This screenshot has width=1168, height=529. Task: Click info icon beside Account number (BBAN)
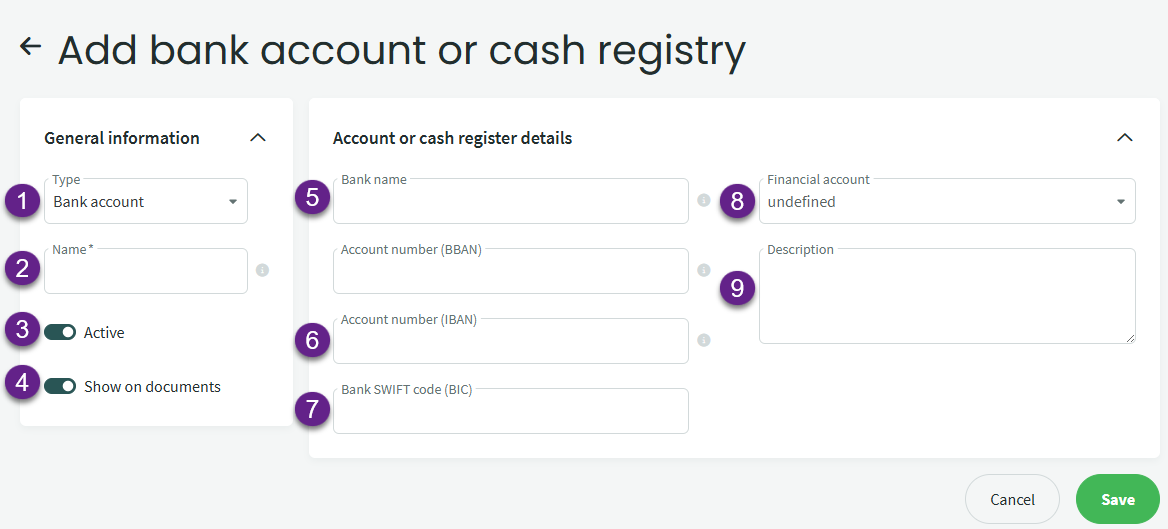703,270
